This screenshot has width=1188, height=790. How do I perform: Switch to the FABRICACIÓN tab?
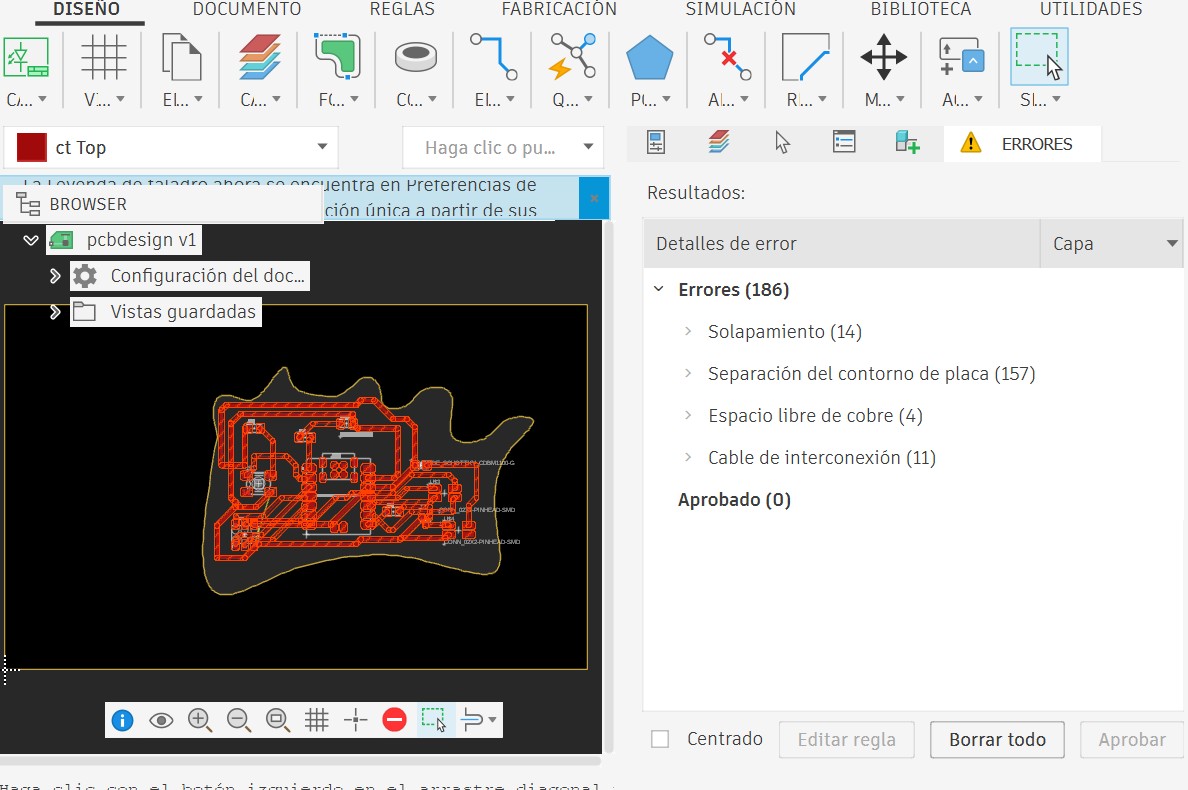(559, 9)
